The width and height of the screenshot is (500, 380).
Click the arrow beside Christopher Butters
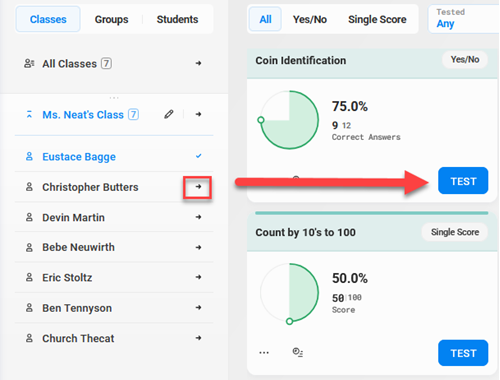[x=198, y=187]
